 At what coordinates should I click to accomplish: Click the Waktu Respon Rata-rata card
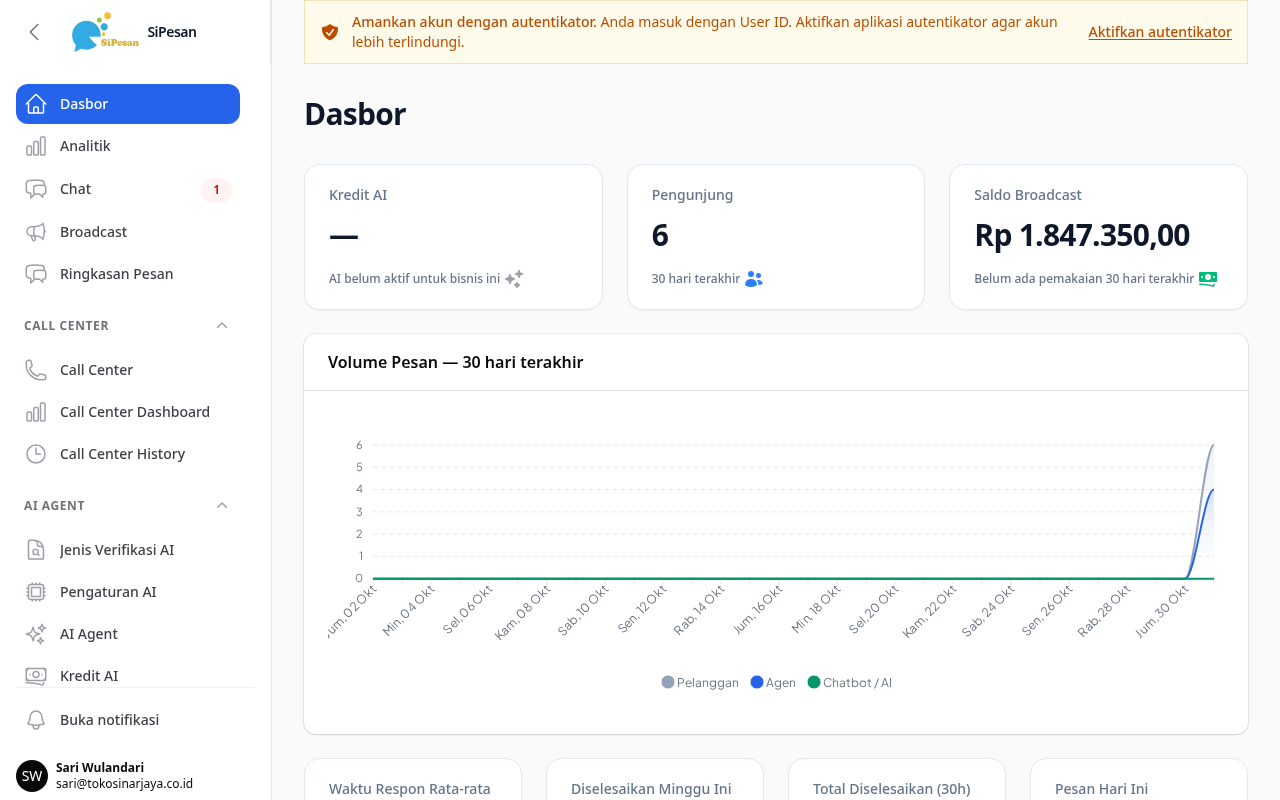click(x=413, y=779)
